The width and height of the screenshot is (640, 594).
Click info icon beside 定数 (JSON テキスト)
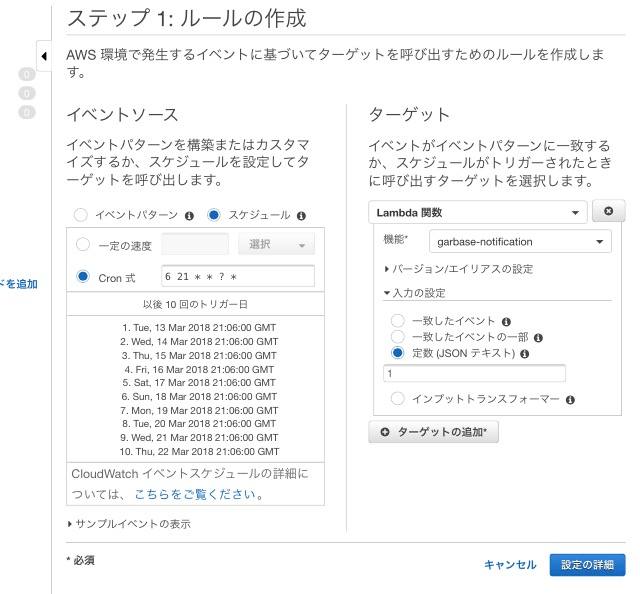point(525,353)
